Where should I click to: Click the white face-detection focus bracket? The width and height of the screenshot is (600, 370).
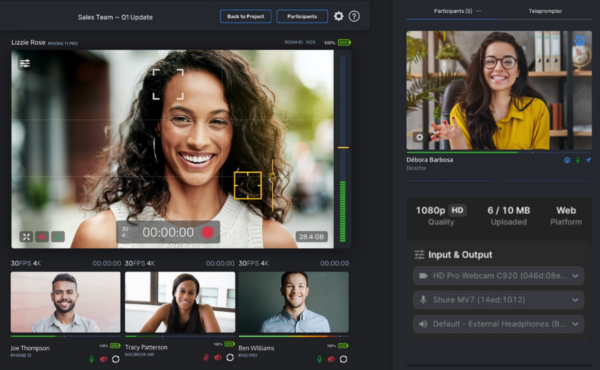pyautogui.click(x=168, y=85)
